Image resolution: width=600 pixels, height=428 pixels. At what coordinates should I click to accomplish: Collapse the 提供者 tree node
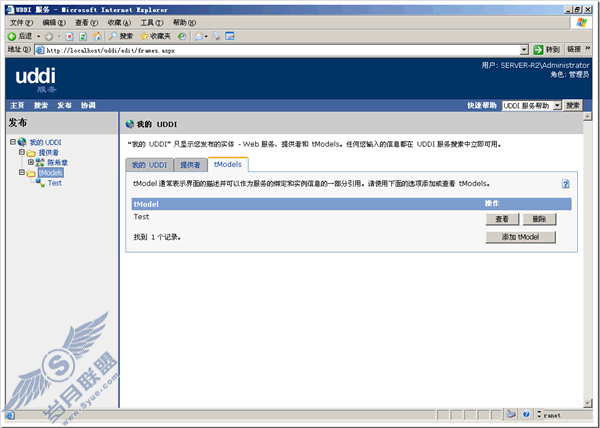coord(22,152)
